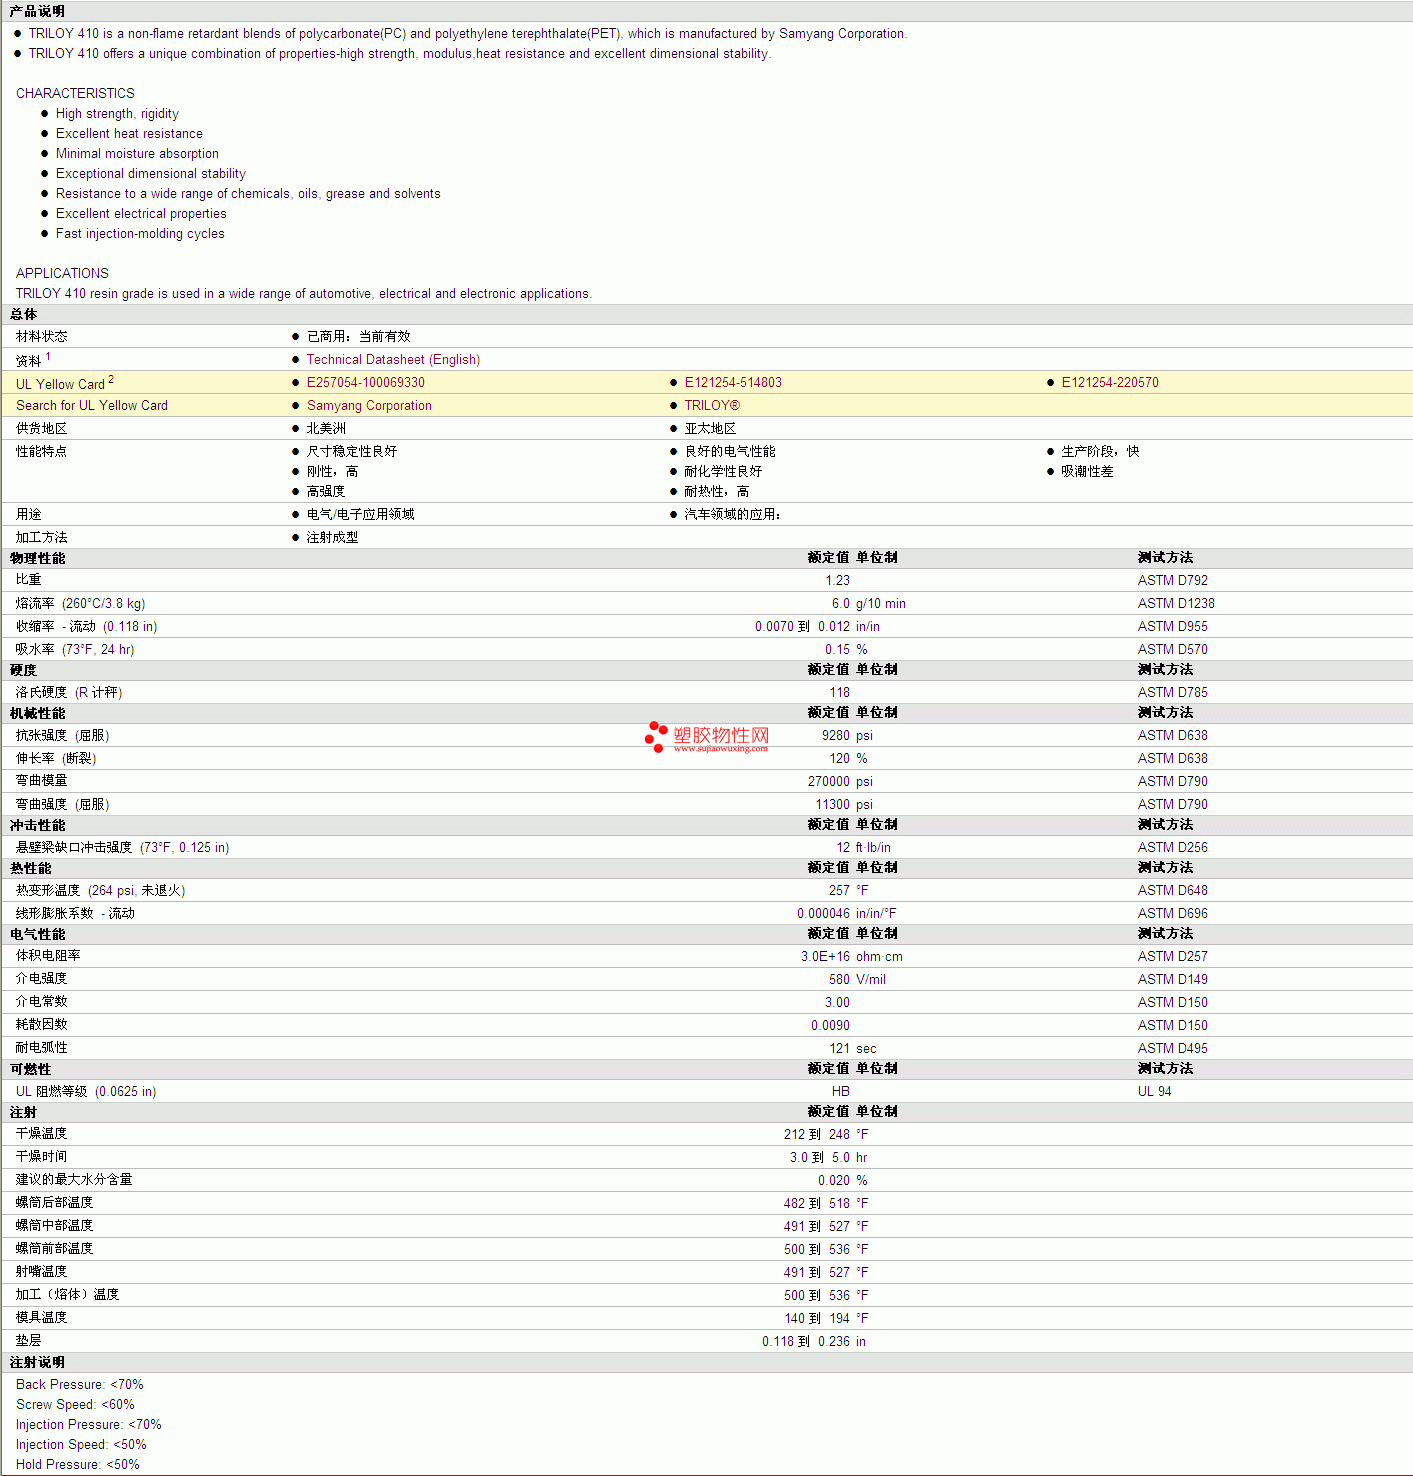Click the 'Hold Pressure: <50%' note
This screenshot has width=1413, height=1476.
click(78, 1465)
